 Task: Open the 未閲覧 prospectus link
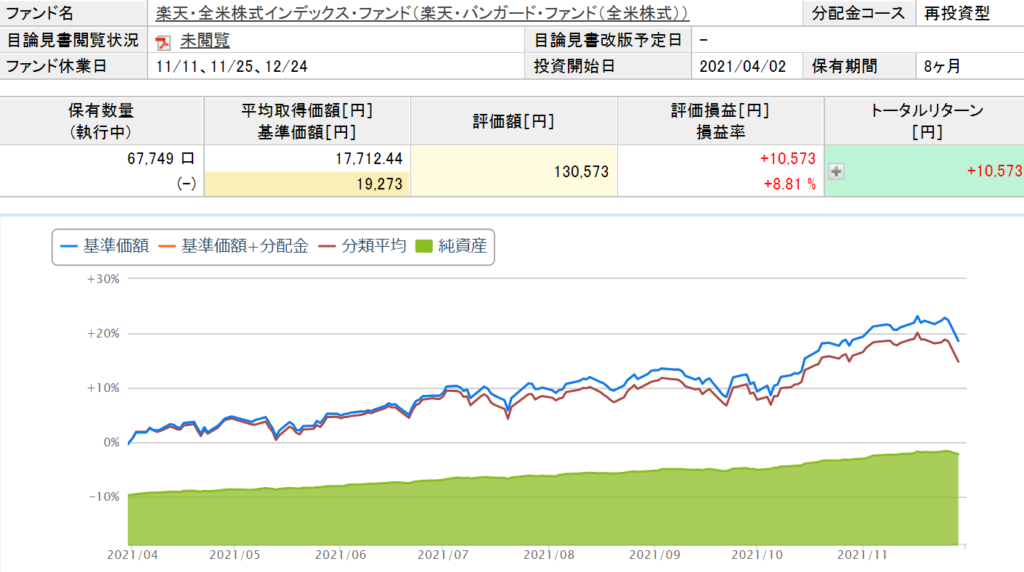205,40
